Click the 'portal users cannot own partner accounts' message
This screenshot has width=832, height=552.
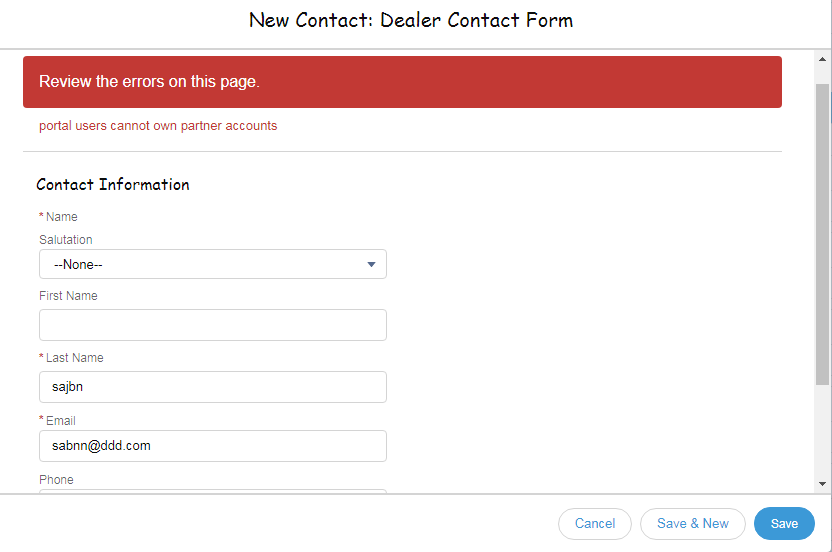click(158, 126)
